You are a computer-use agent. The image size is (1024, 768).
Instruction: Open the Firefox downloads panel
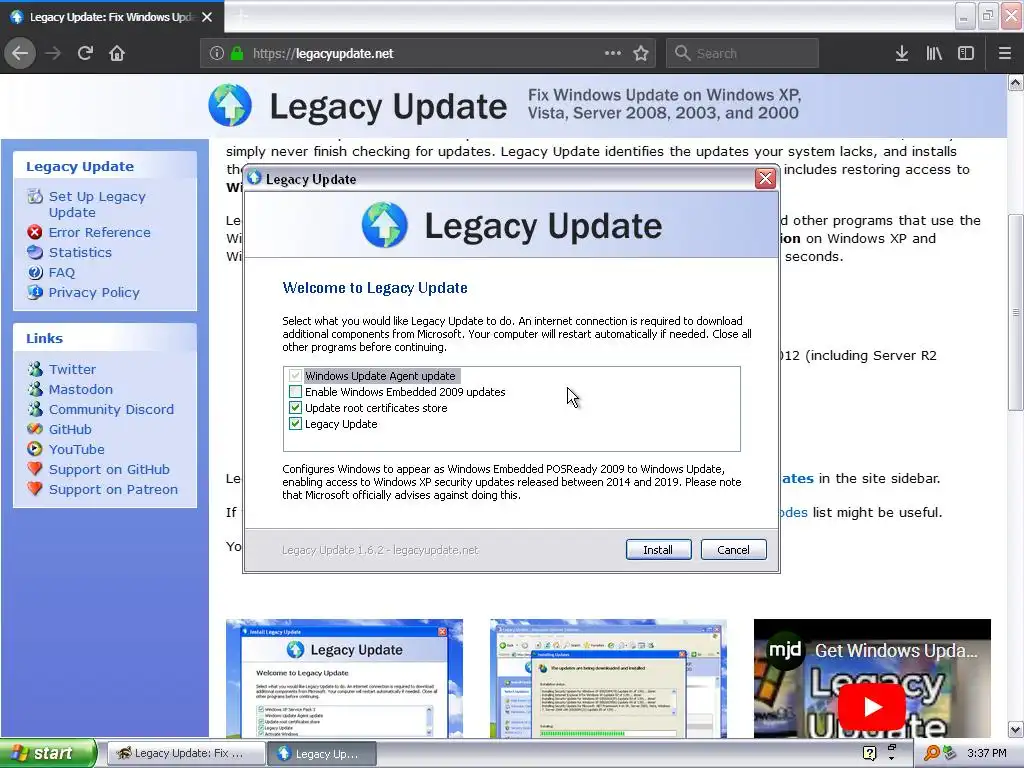pos(901,53)
